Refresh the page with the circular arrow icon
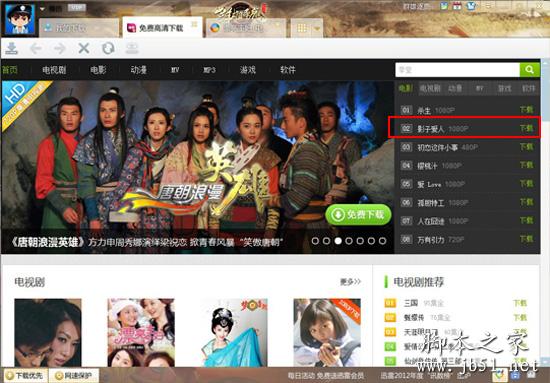550x383 pixels. point(108,48)
